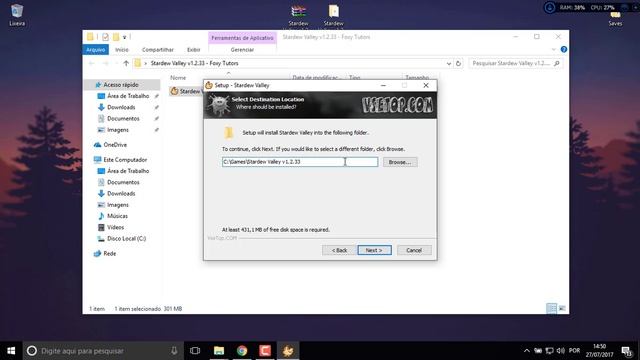Switch to Stardew setup taskbar icon
This screenshot has height=360, width=640.
[x=288, y=351]
